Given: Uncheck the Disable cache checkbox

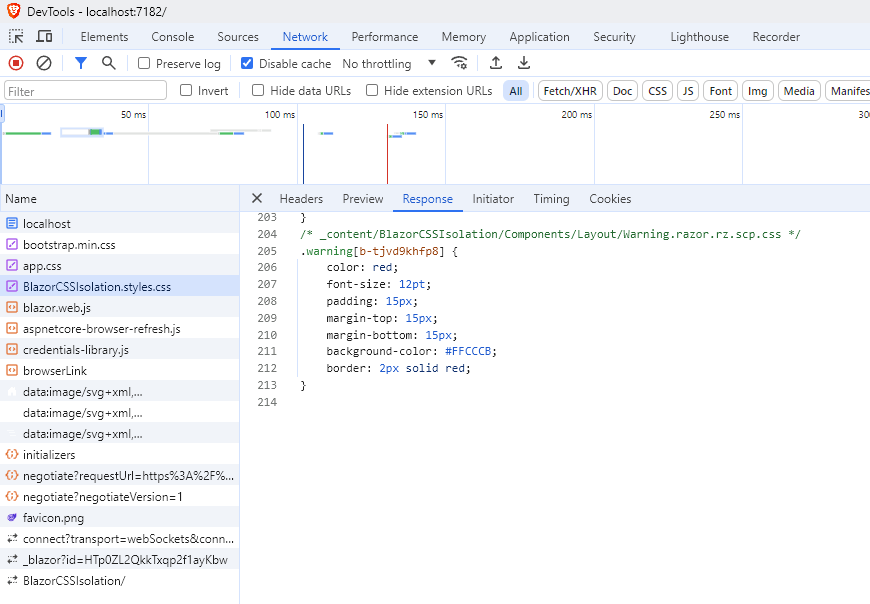Looking at the screenshot, I should pyautogui.click(x=247, y=63).
